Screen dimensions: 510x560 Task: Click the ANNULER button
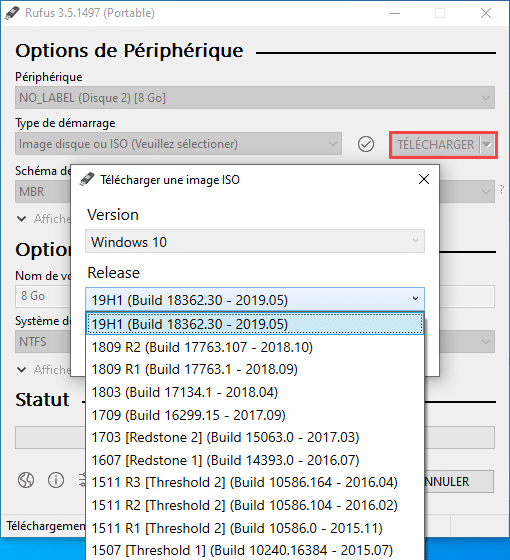pyautogui.click(x=459, y=481)
